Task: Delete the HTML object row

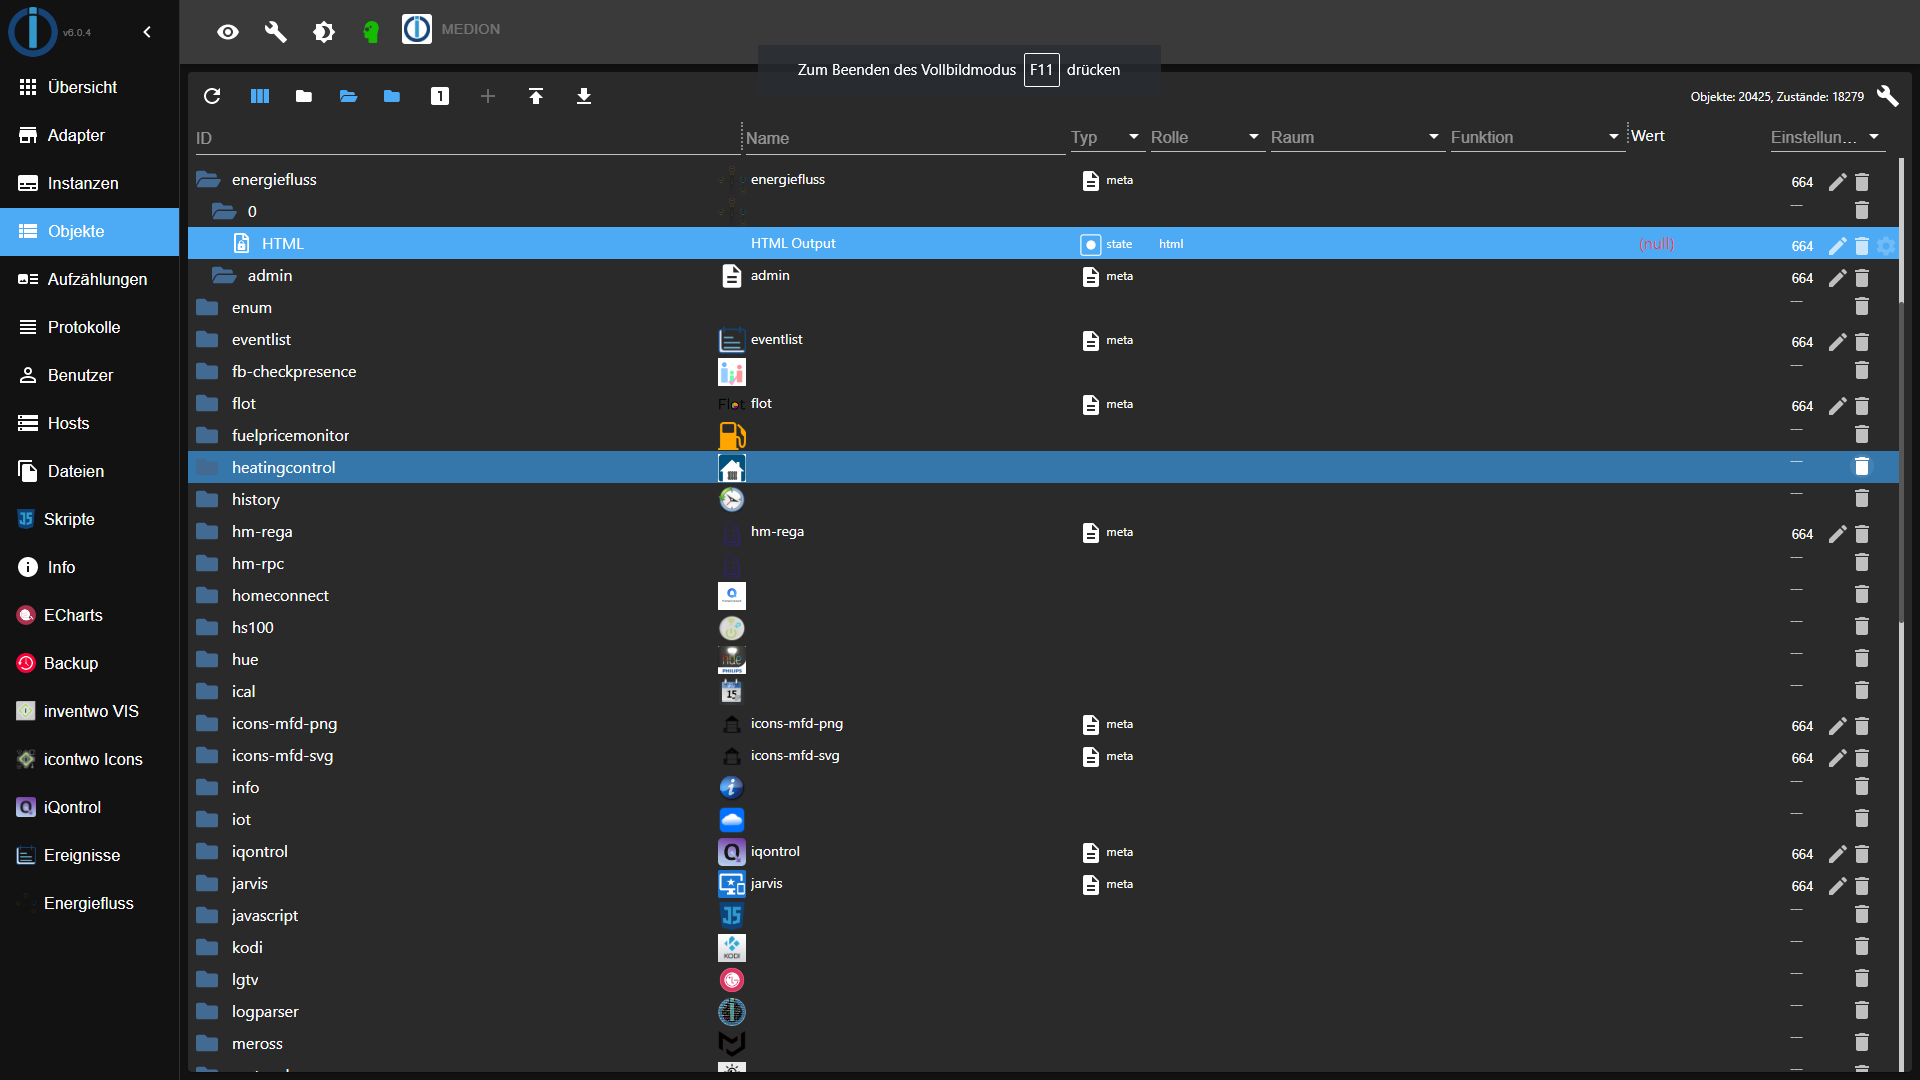Action: coord(1862,246)
